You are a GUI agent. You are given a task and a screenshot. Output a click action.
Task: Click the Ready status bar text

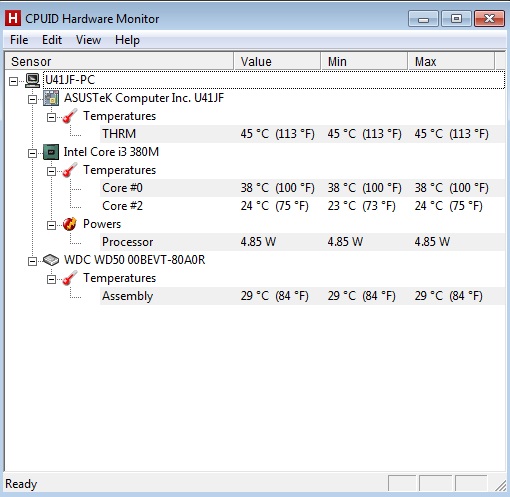21,484
